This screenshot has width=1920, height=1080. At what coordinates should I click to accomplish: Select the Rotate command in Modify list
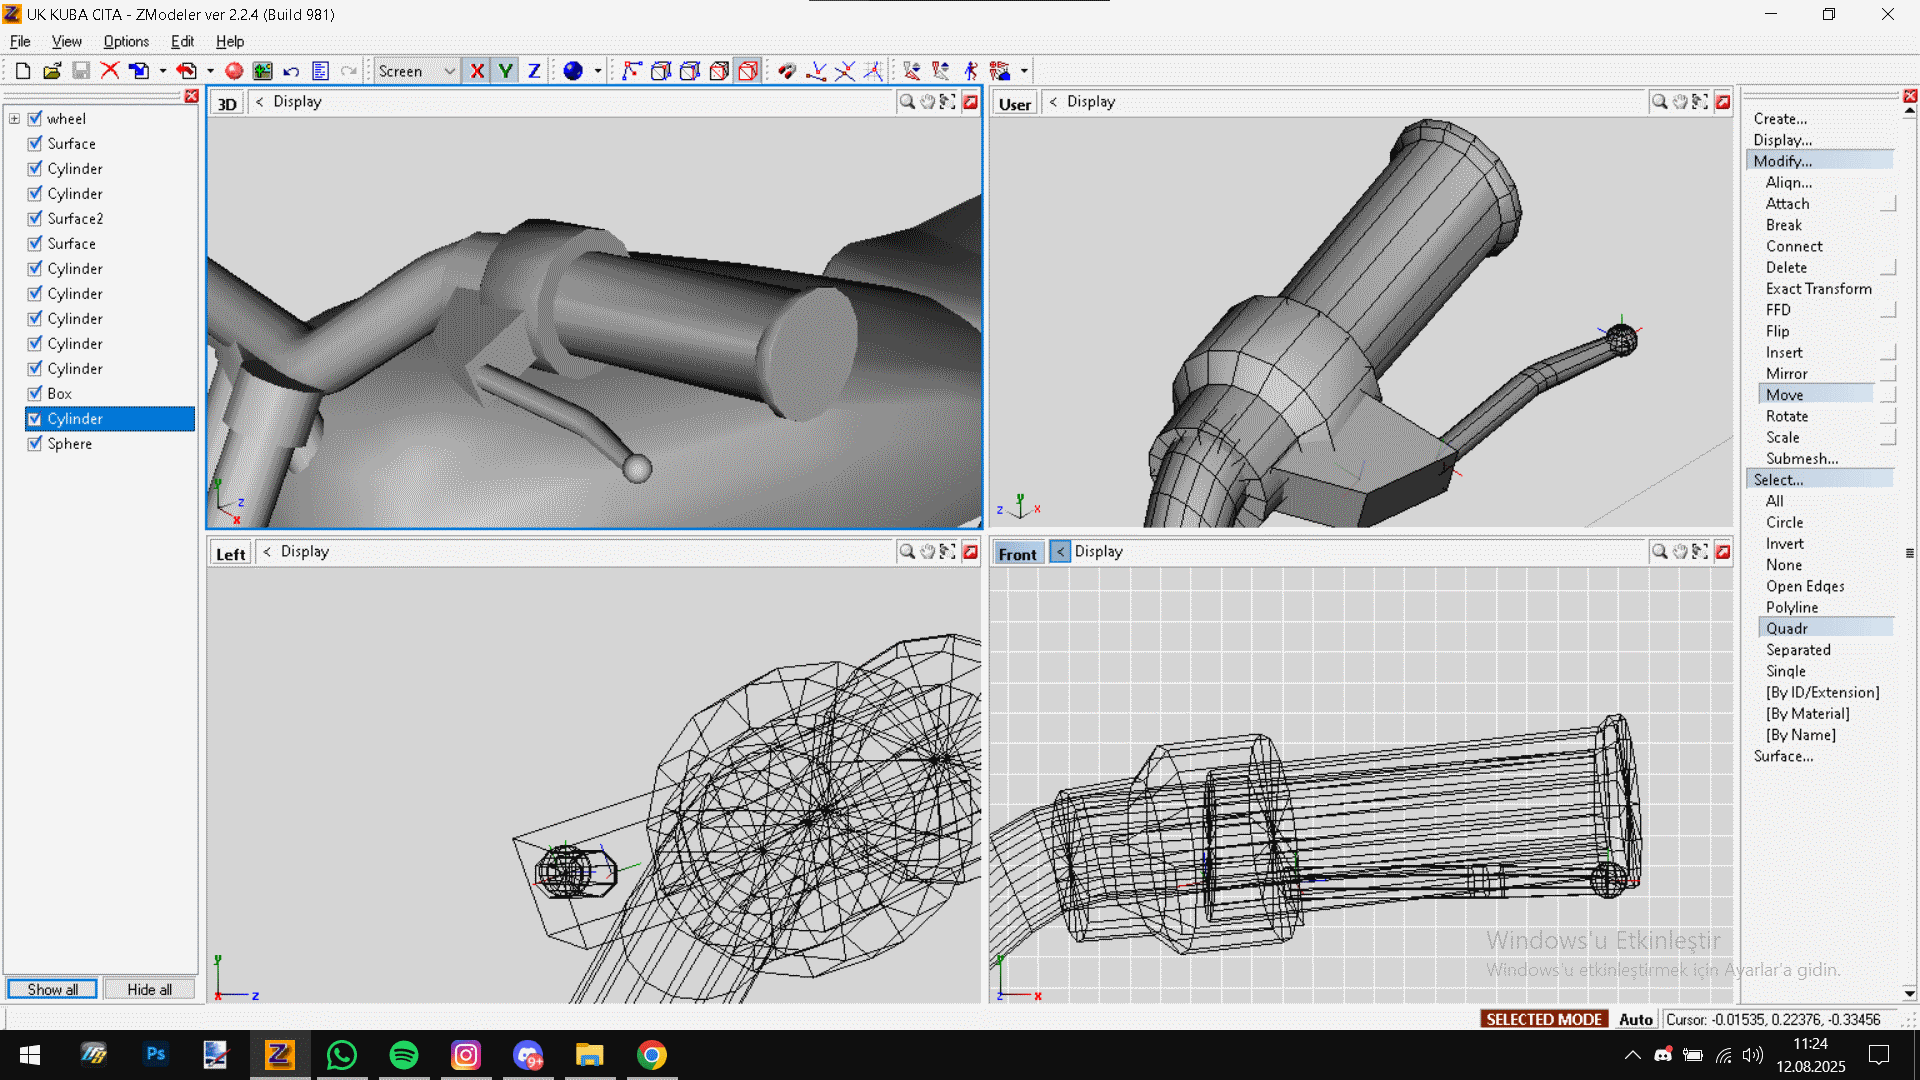click(x=1786, y=416)
